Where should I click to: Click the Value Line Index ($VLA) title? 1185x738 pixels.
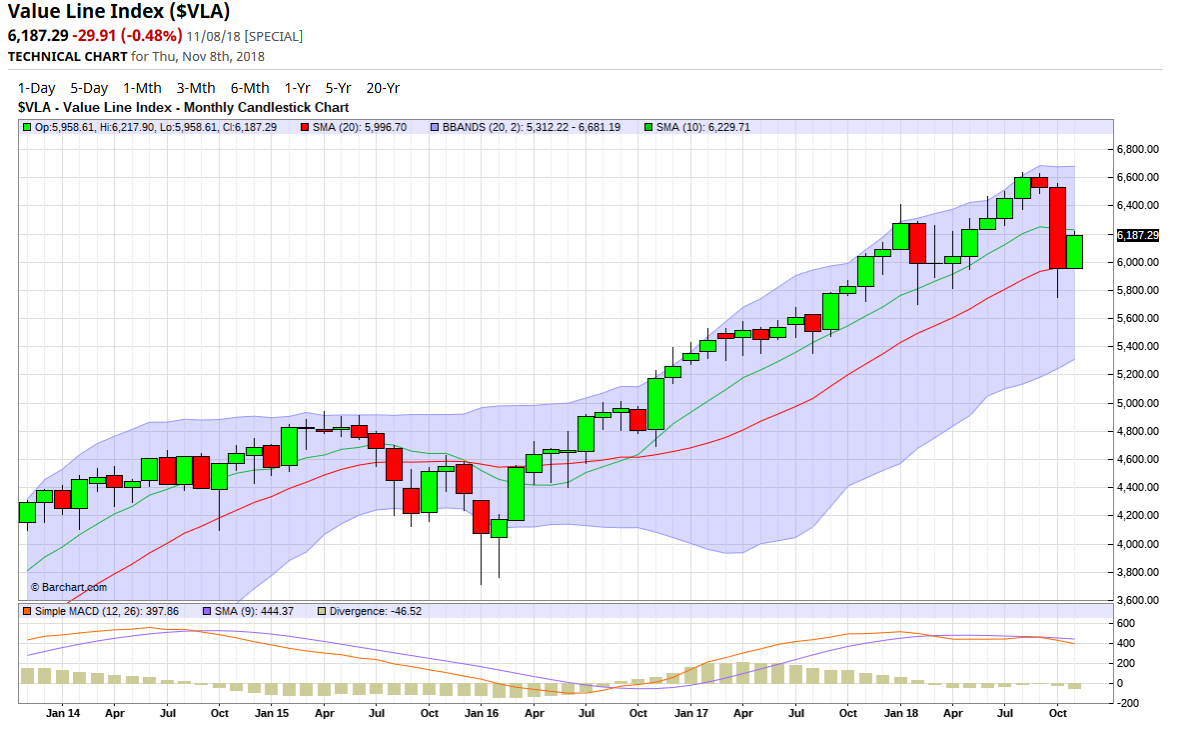119,12
